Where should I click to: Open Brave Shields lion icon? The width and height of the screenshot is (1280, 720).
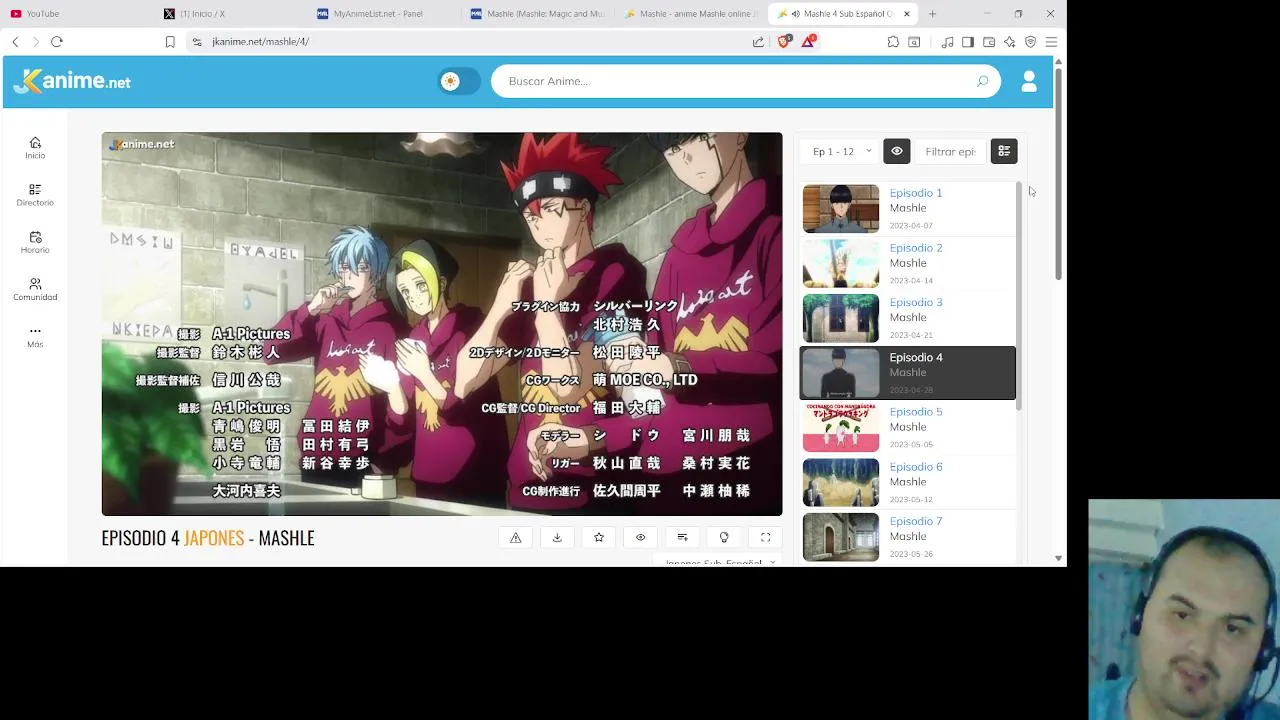784,42
